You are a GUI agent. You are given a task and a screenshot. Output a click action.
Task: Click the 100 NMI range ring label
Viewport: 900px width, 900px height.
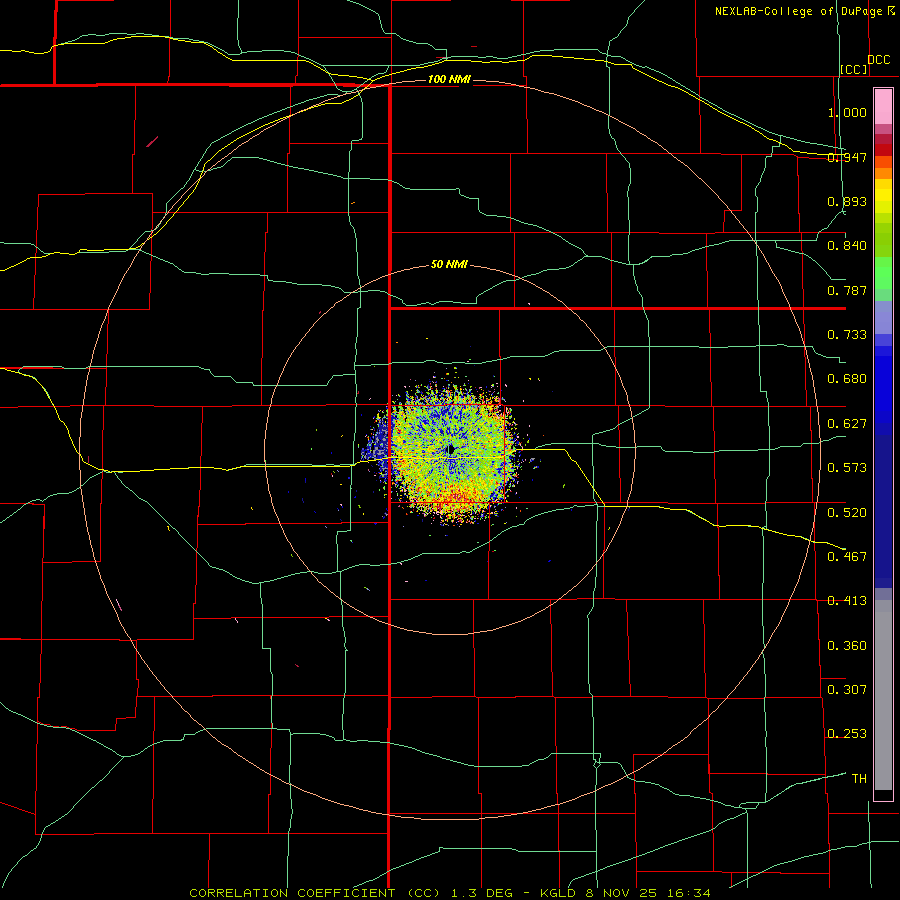click(x=449, y=79)
